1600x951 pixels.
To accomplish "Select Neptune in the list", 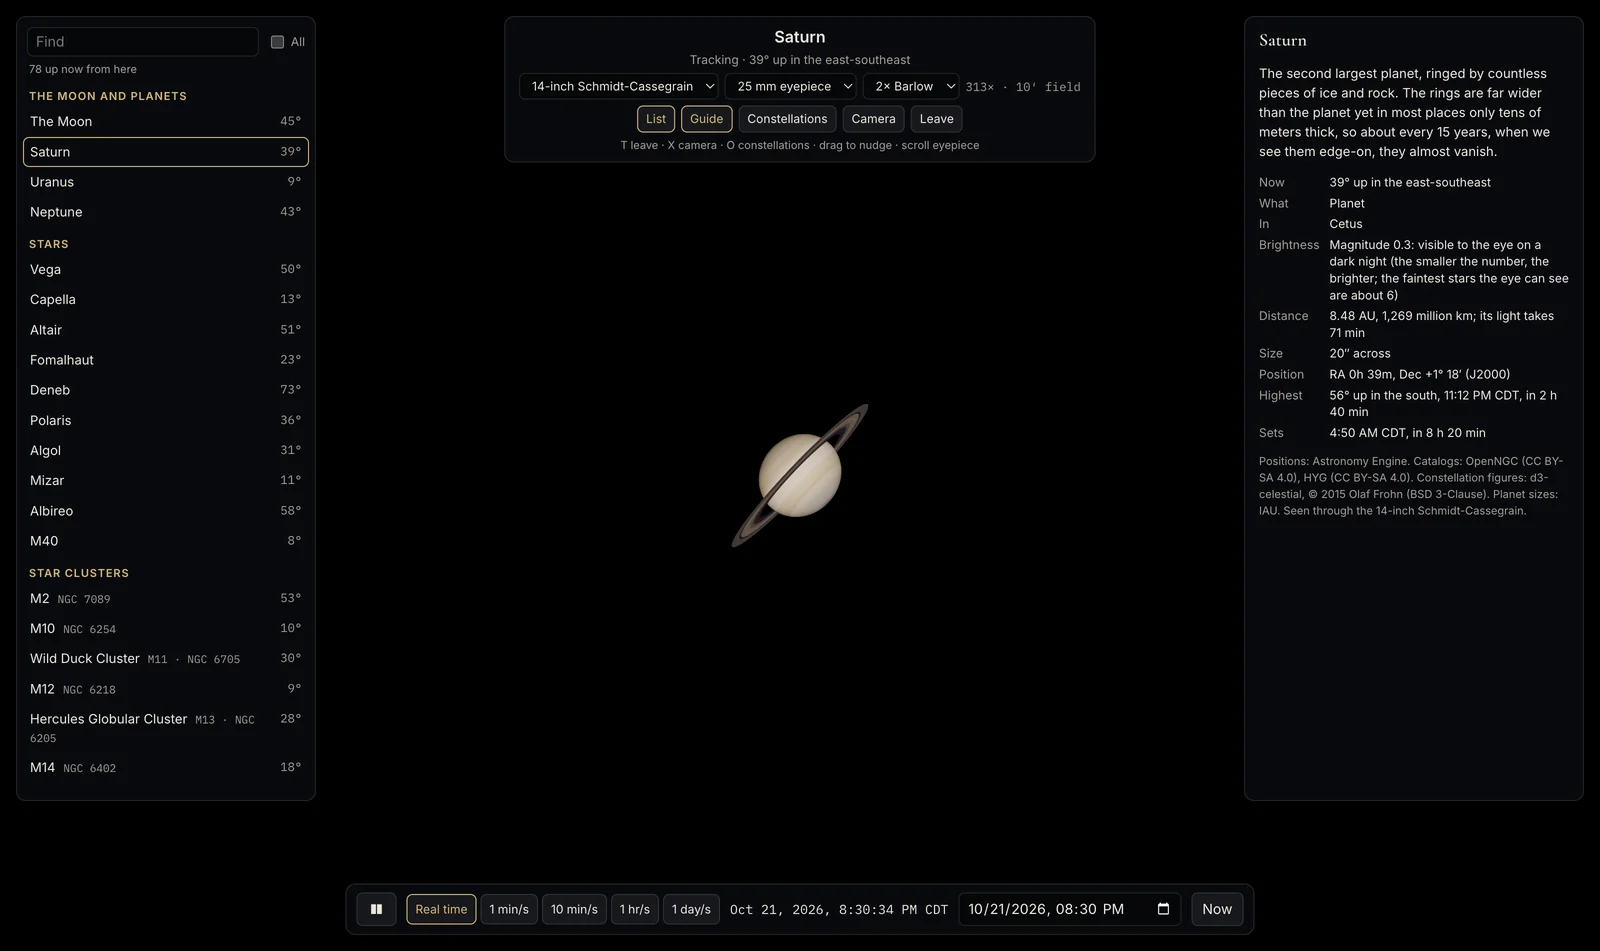I will [166, 212].
